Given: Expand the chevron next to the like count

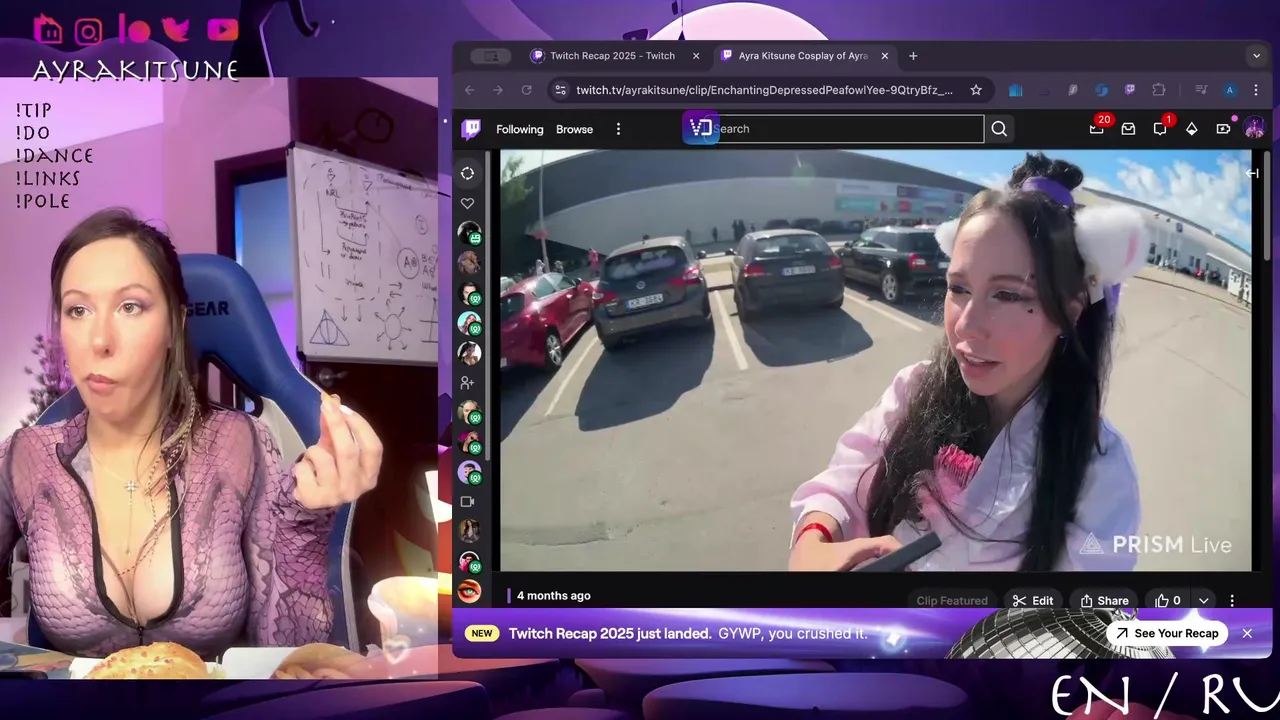Looking at the screenshot, I should [x=1204, y=601].
